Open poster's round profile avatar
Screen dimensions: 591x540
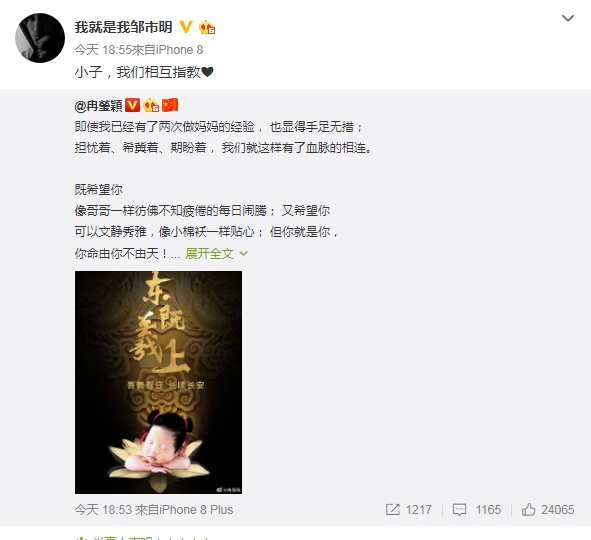pos(40,38)
